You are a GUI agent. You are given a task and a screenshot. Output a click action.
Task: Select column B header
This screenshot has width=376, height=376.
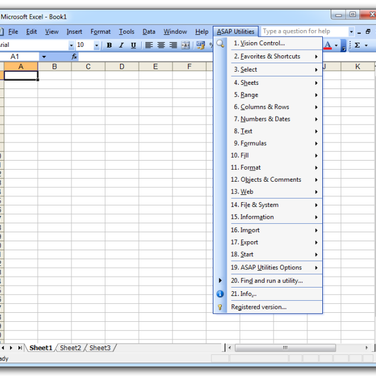pos(54,67)
